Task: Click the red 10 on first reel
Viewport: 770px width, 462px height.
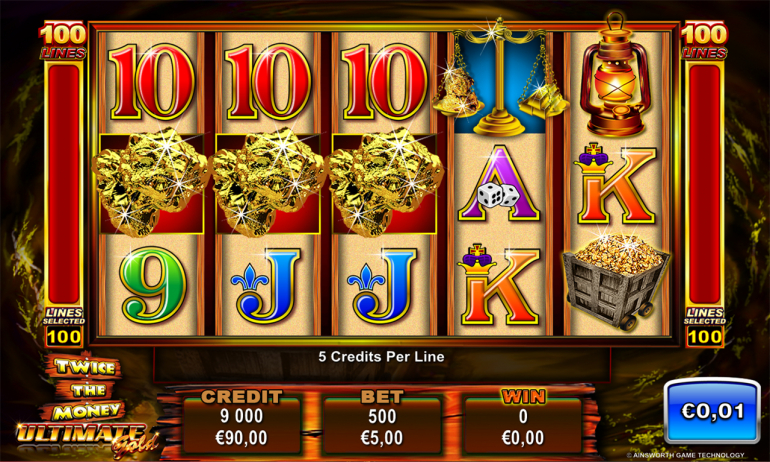Action: (x=151, y=82)
